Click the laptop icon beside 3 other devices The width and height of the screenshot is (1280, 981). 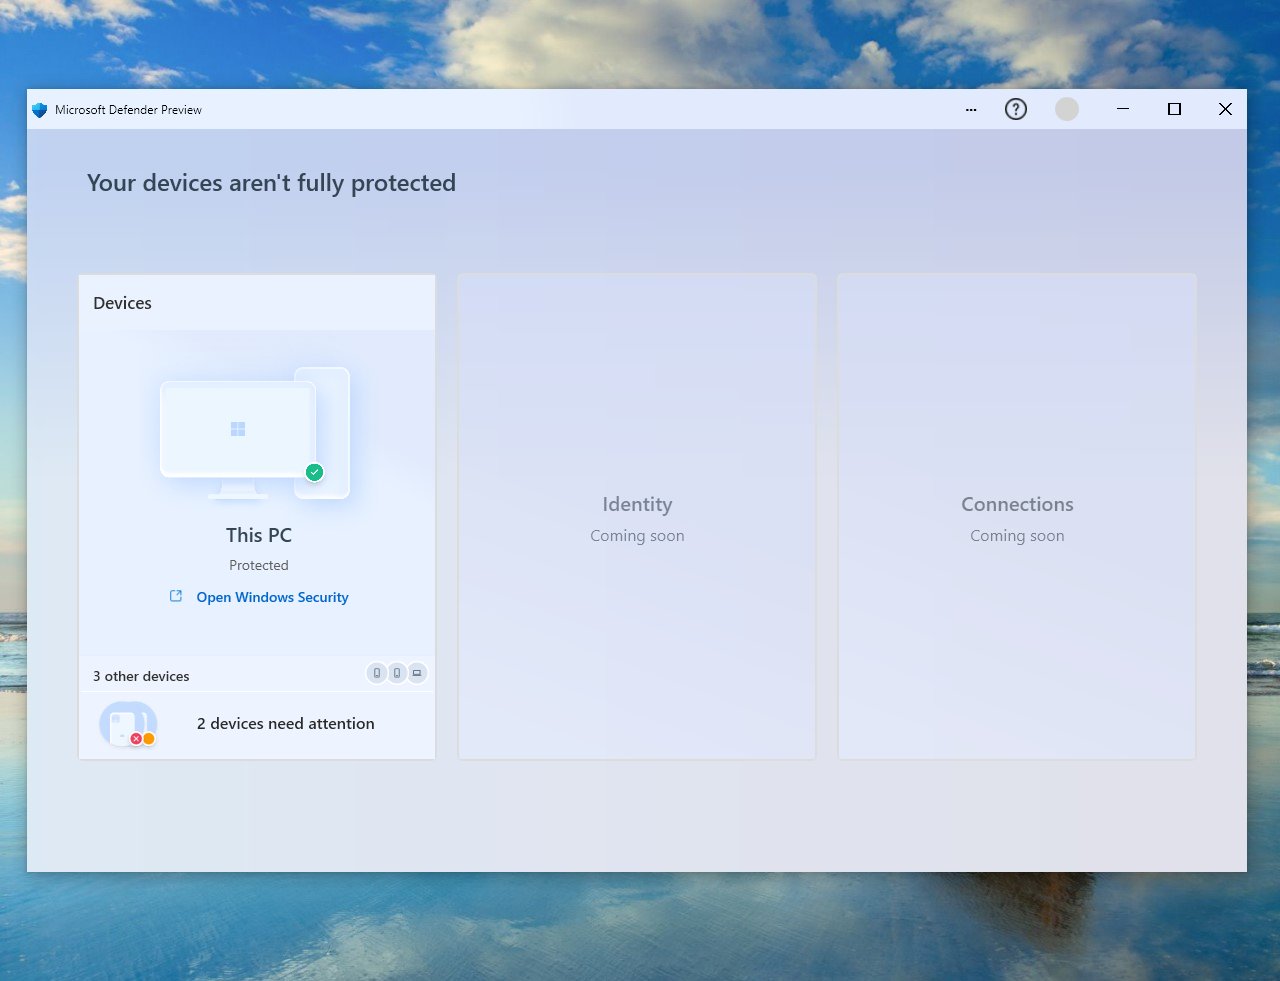[x=417, y=673]
